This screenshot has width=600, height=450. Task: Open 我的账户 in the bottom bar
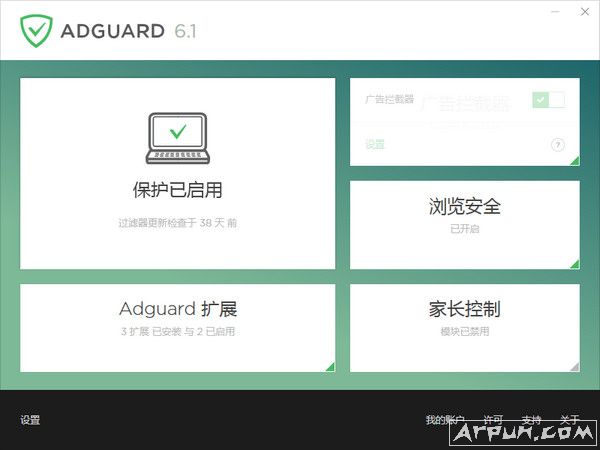point(445,420)
